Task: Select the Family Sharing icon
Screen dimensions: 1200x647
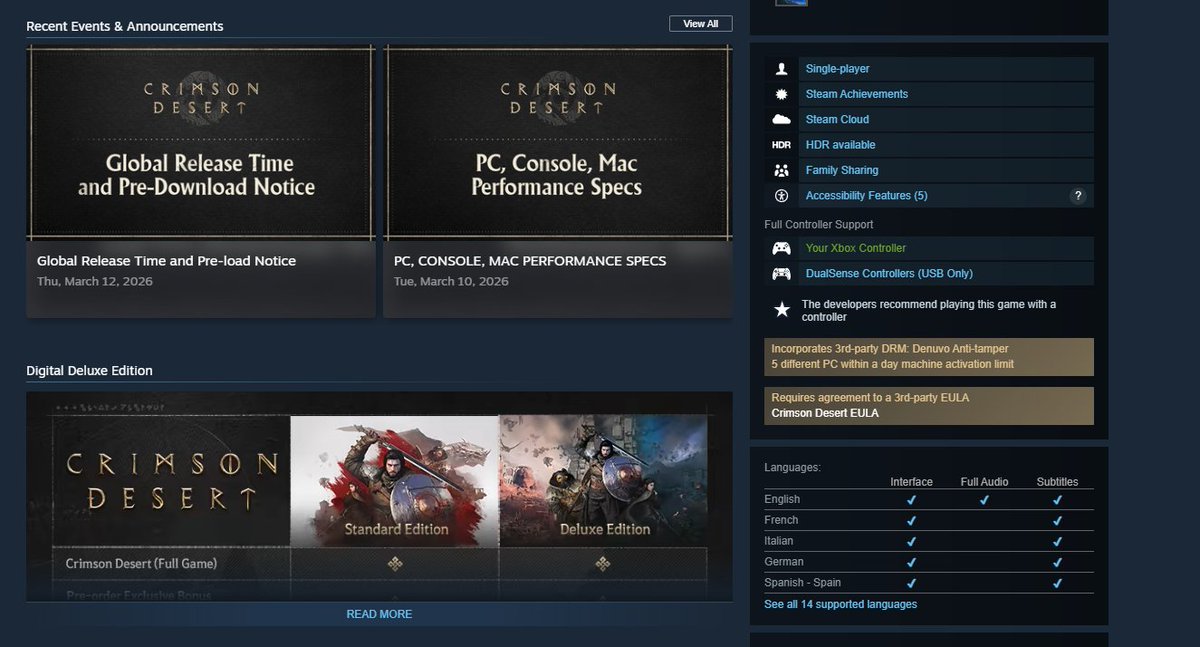Action: point(782,170)
